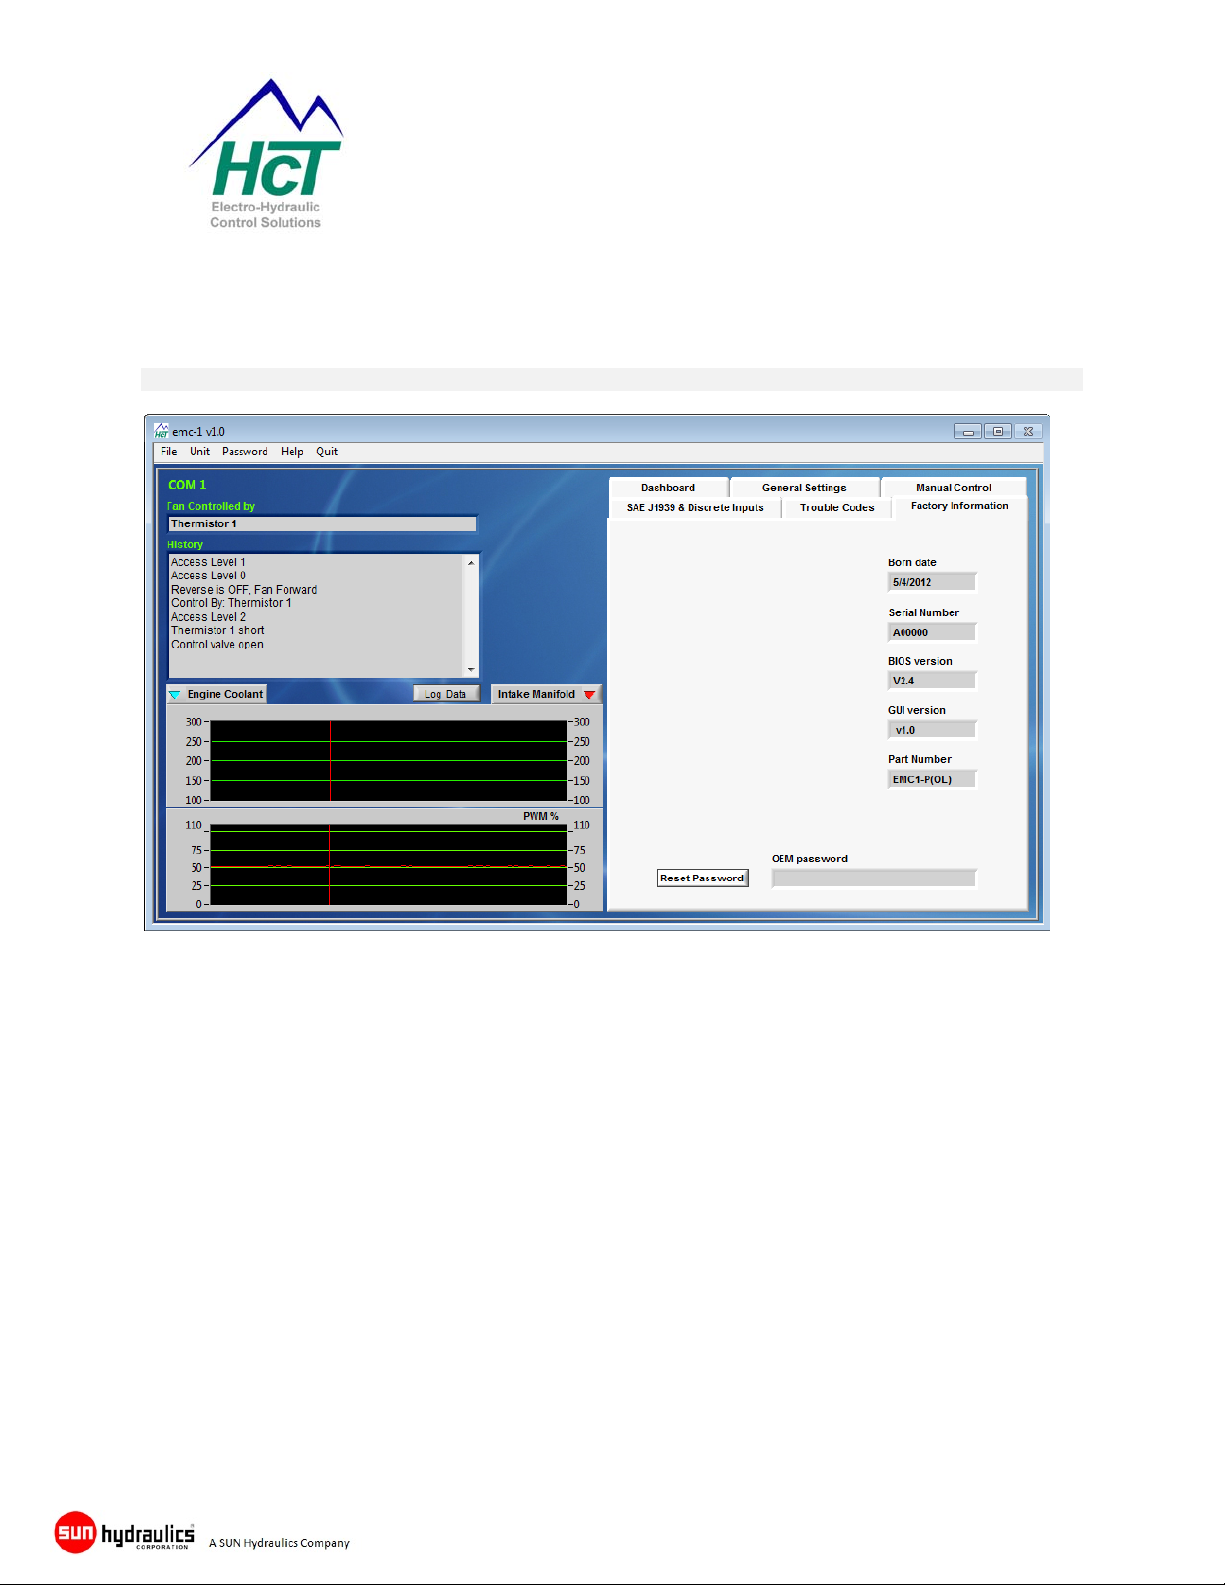
Task: Click the emc-1 window title icon
Action: 161,431
